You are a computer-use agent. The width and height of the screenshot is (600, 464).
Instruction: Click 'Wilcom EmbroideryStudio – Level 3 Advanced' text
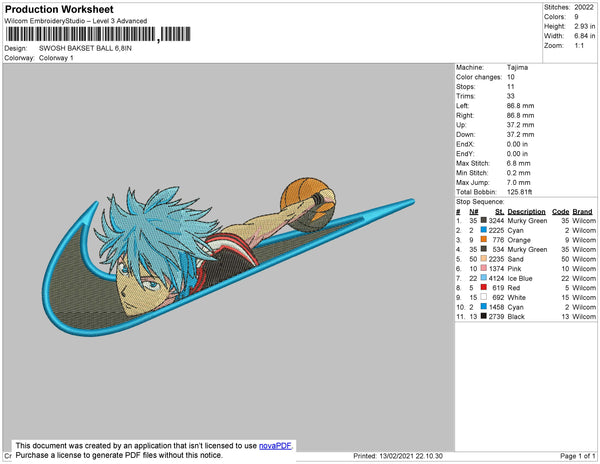coord(76,21)
